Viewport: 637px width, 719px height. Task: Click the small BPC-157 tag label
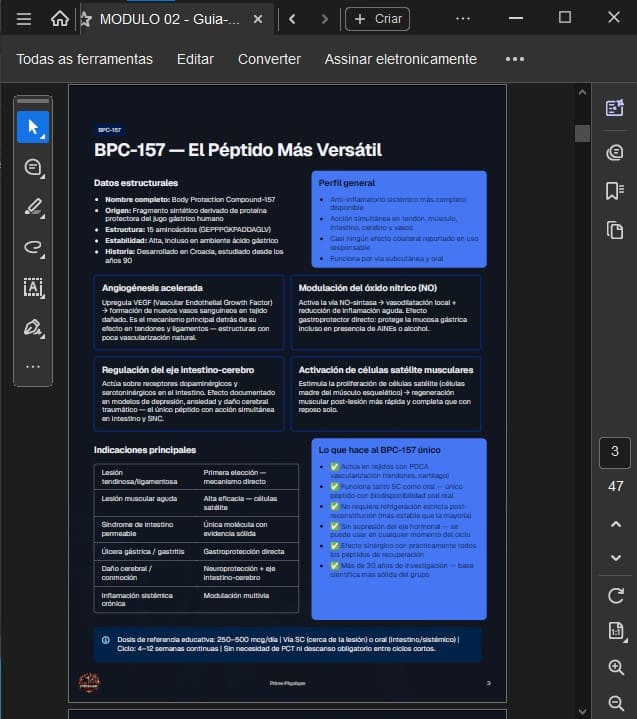pyautogui.click(x=109, y=130)
